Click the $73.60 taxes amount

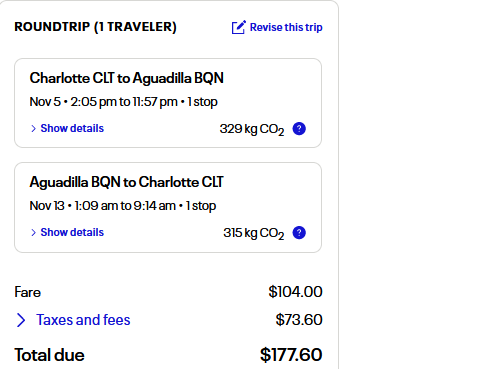(299, 320)
